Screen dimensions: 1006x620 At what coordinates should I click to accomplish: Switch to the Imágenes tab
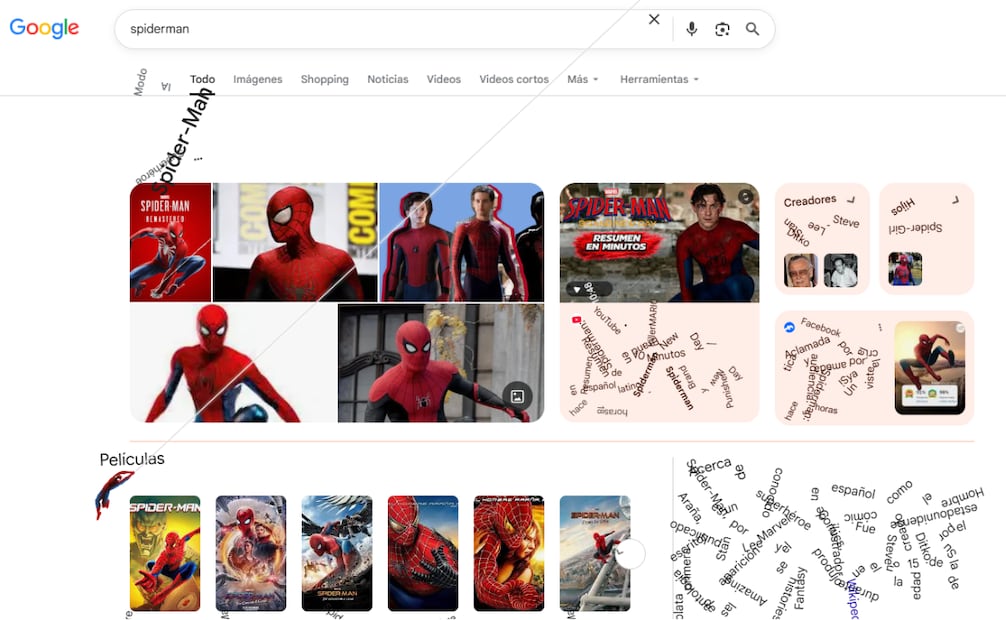(257, 79)
